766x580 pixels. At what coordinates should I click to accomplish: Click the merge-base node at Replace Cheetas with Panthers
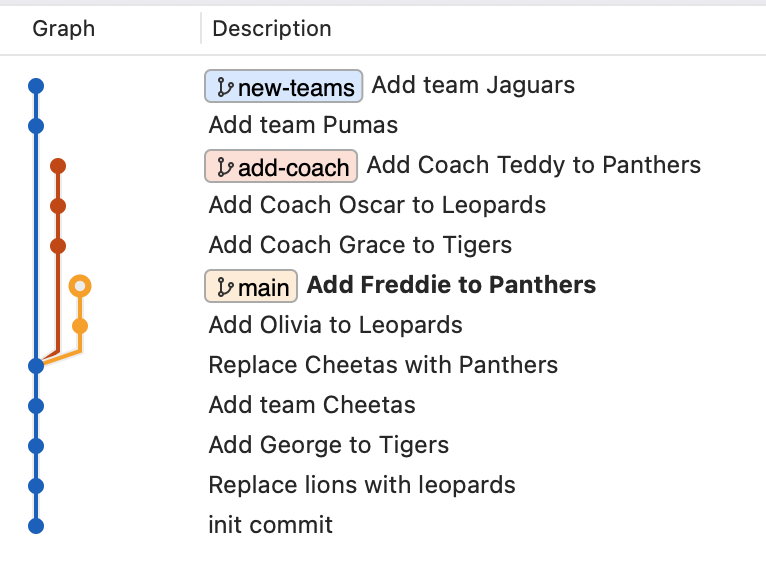pos(36,365)
